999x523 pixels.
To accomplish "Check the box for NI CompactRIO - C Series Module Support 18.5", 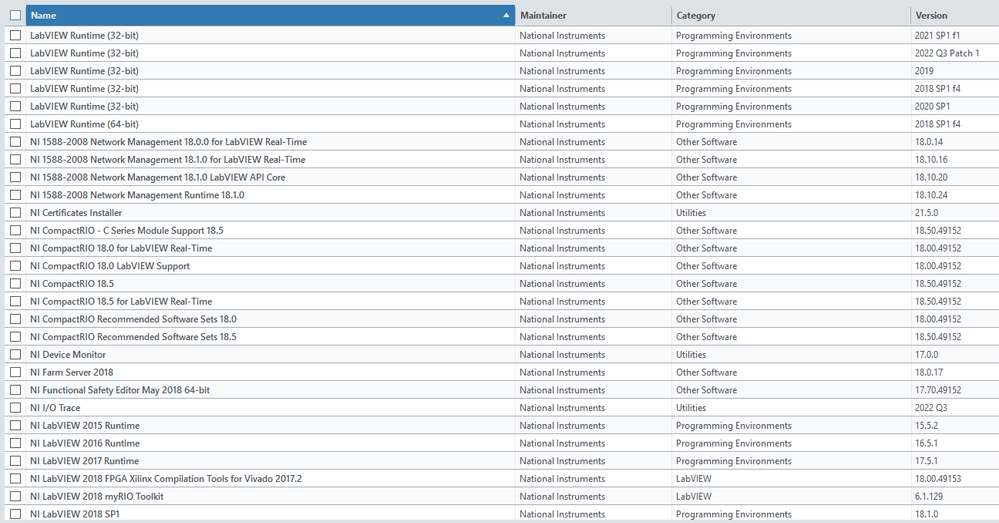I will [x=15, y=231].
